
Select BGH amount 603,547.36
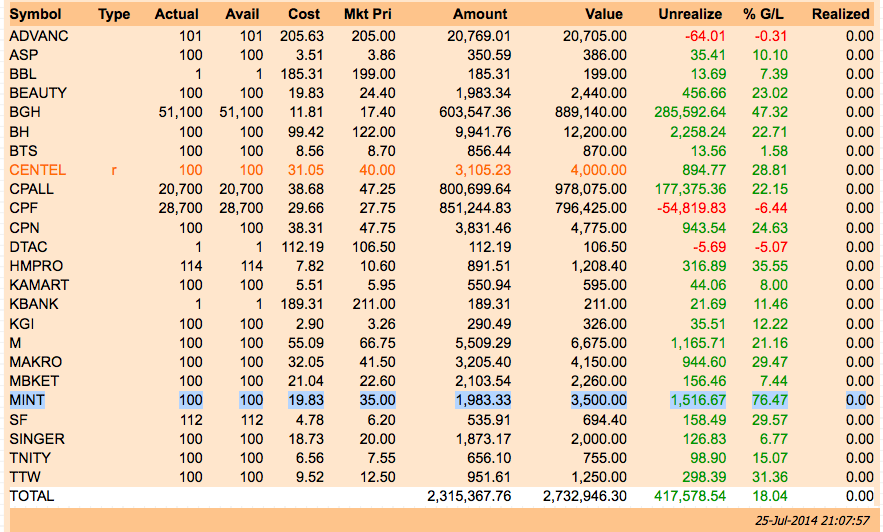click(475, 113)
